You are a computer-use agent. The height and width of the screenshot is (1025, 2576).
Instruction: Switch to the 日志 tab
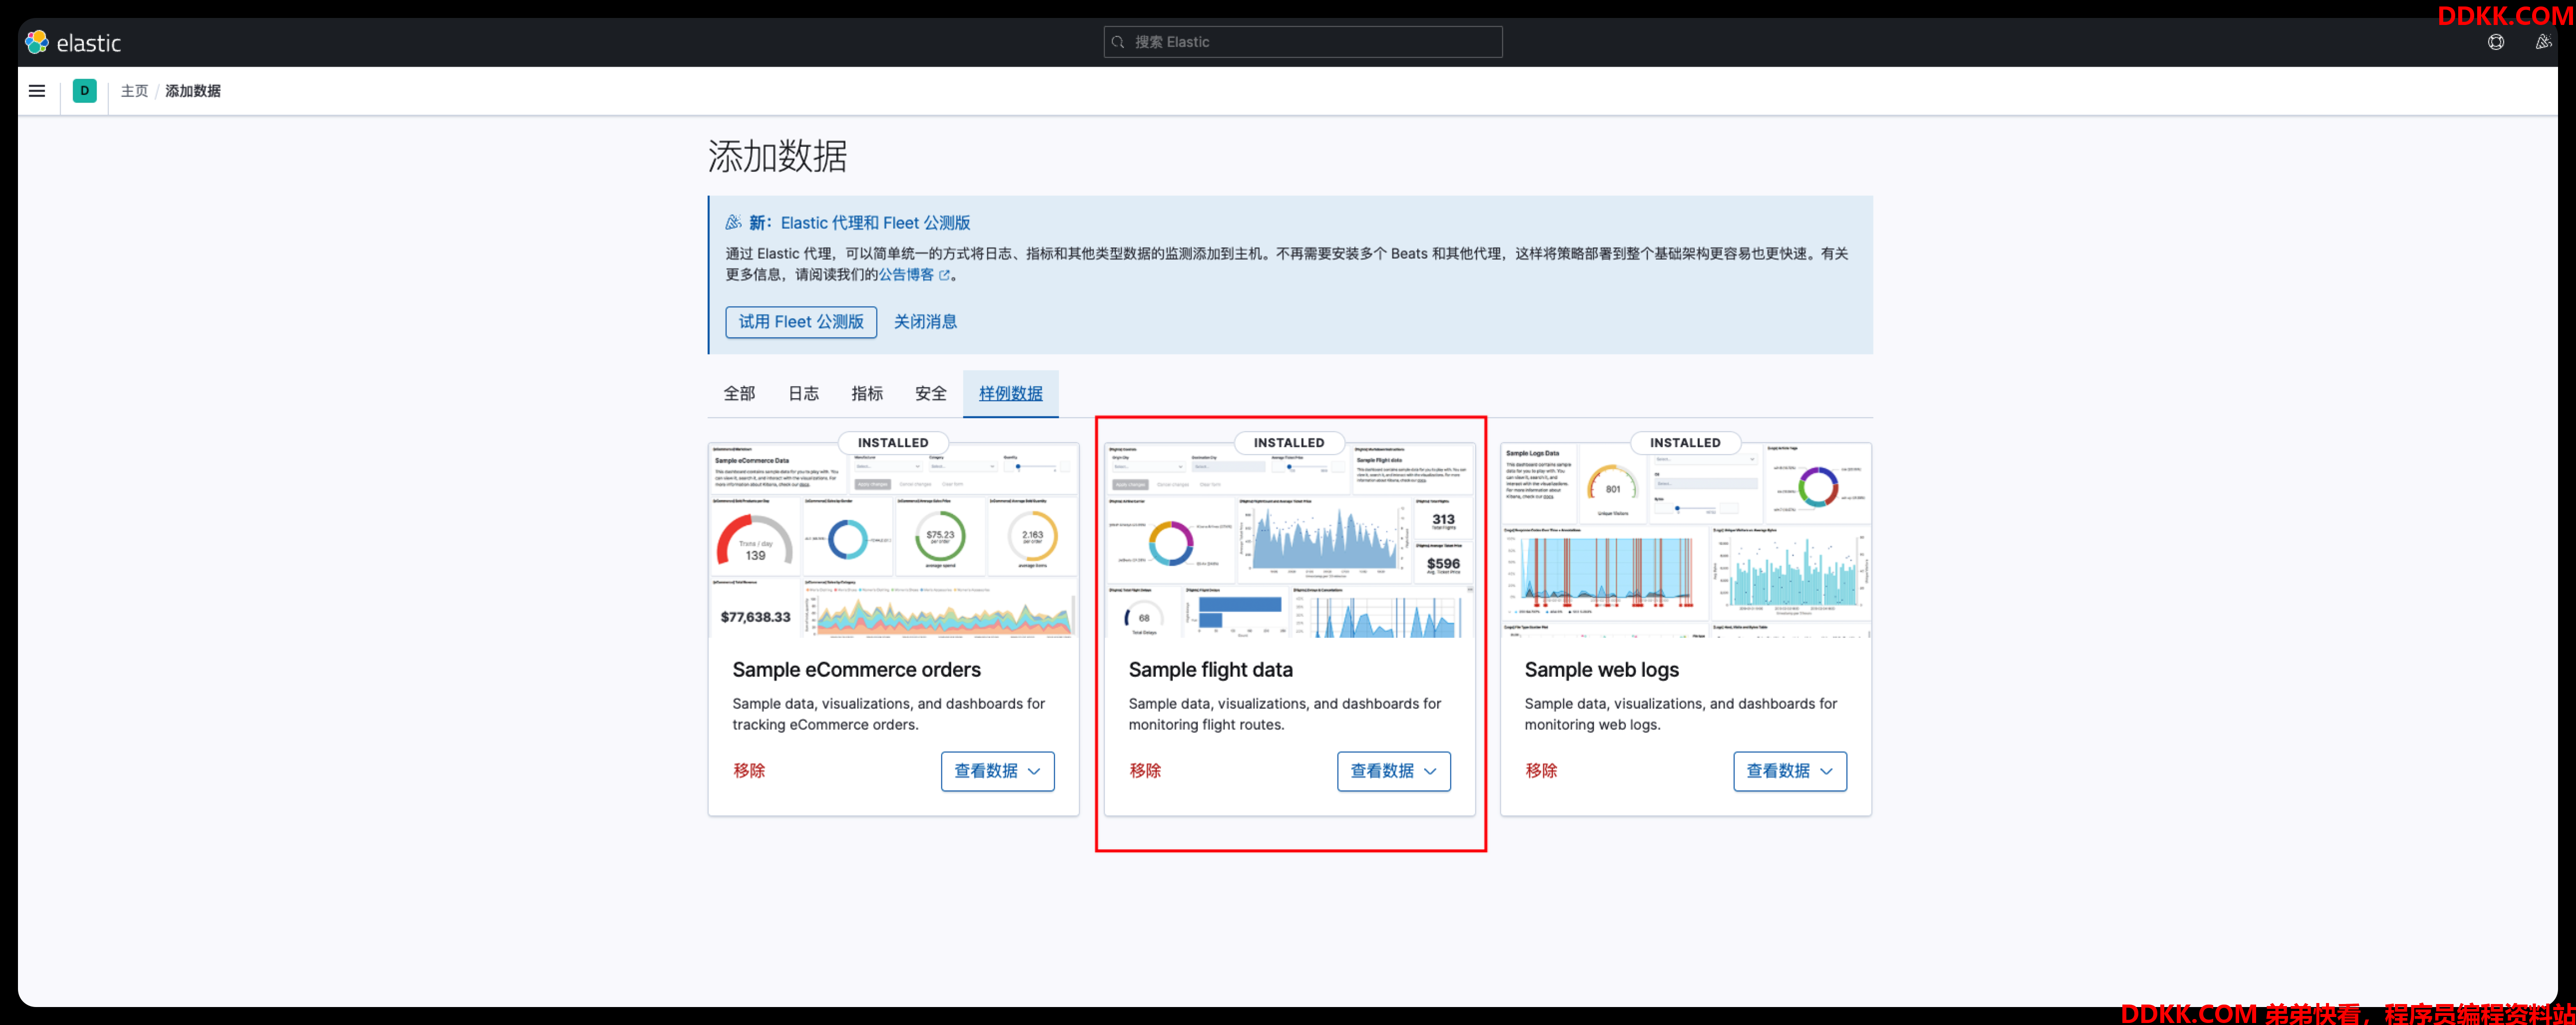coord(803,394)
